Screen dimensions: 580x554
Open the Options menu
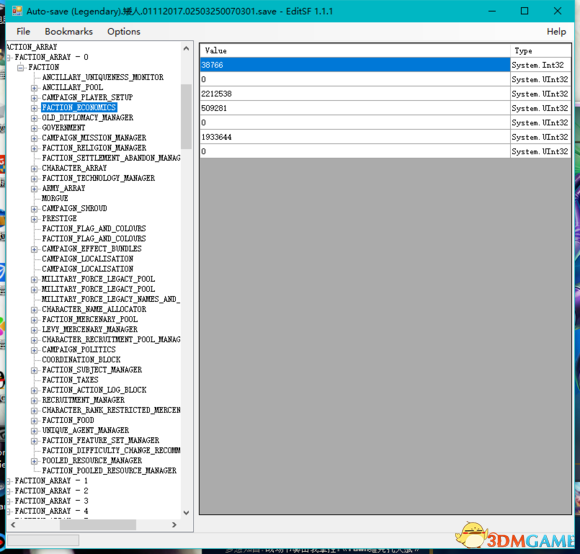pos(124,31)
